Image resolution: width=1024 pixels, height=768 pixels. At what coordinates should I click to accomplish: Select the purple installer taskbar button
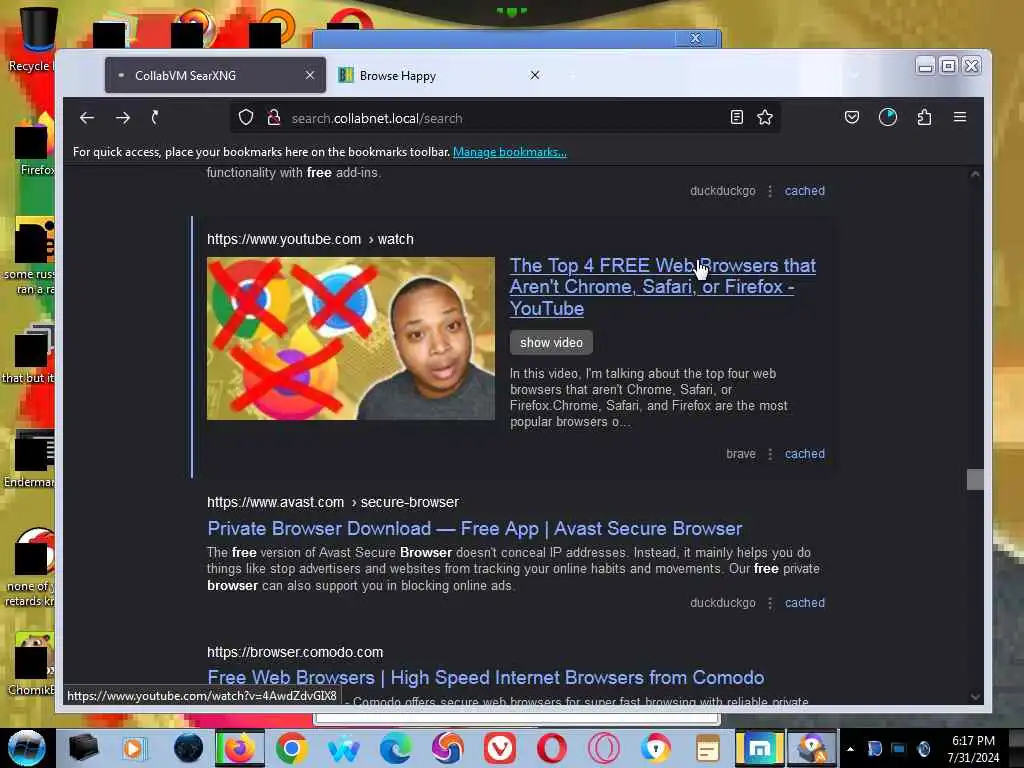coord(812,748)
